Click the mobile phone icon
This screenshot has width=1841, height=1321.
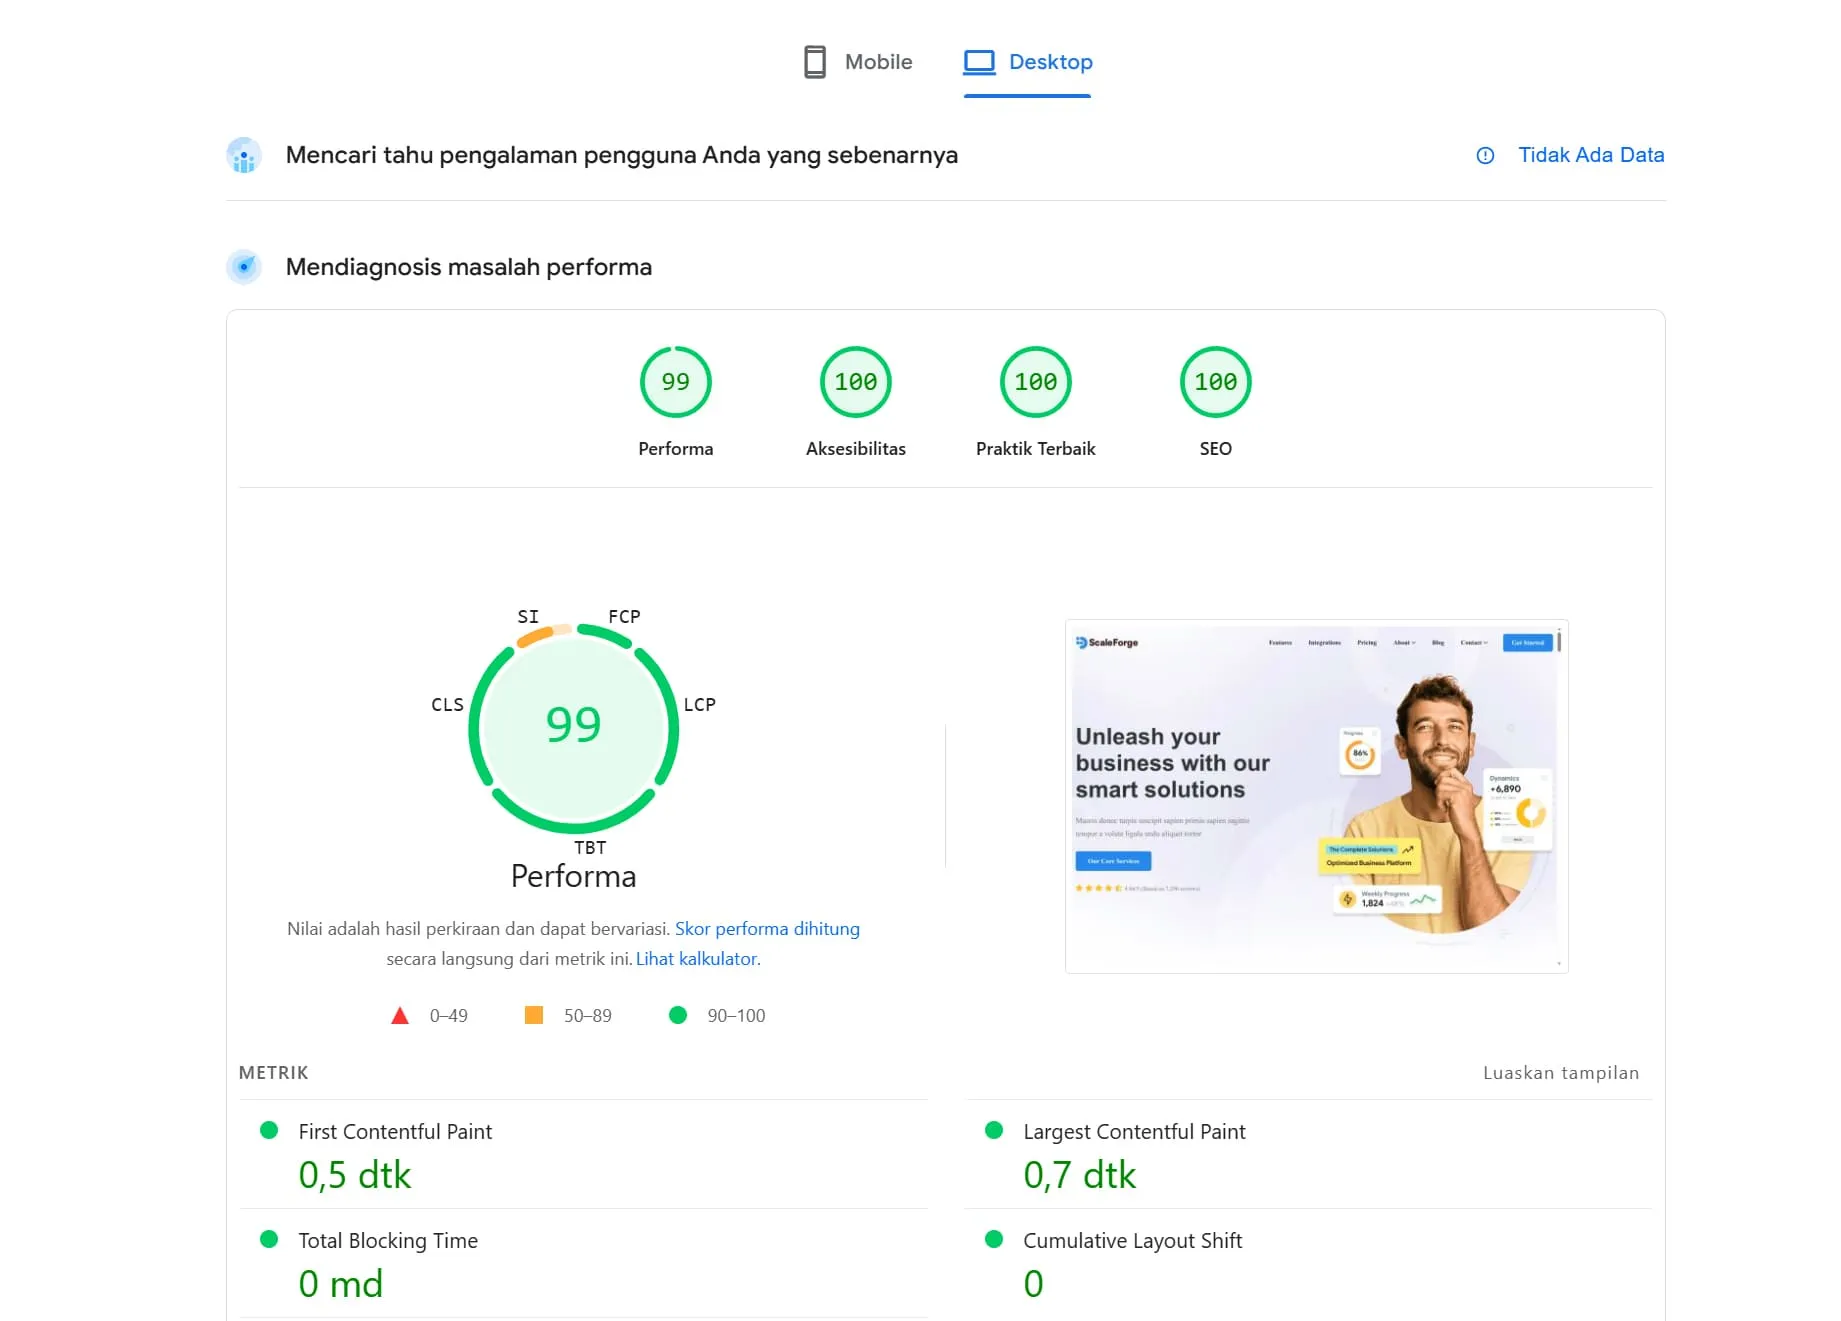coord(815,62)
